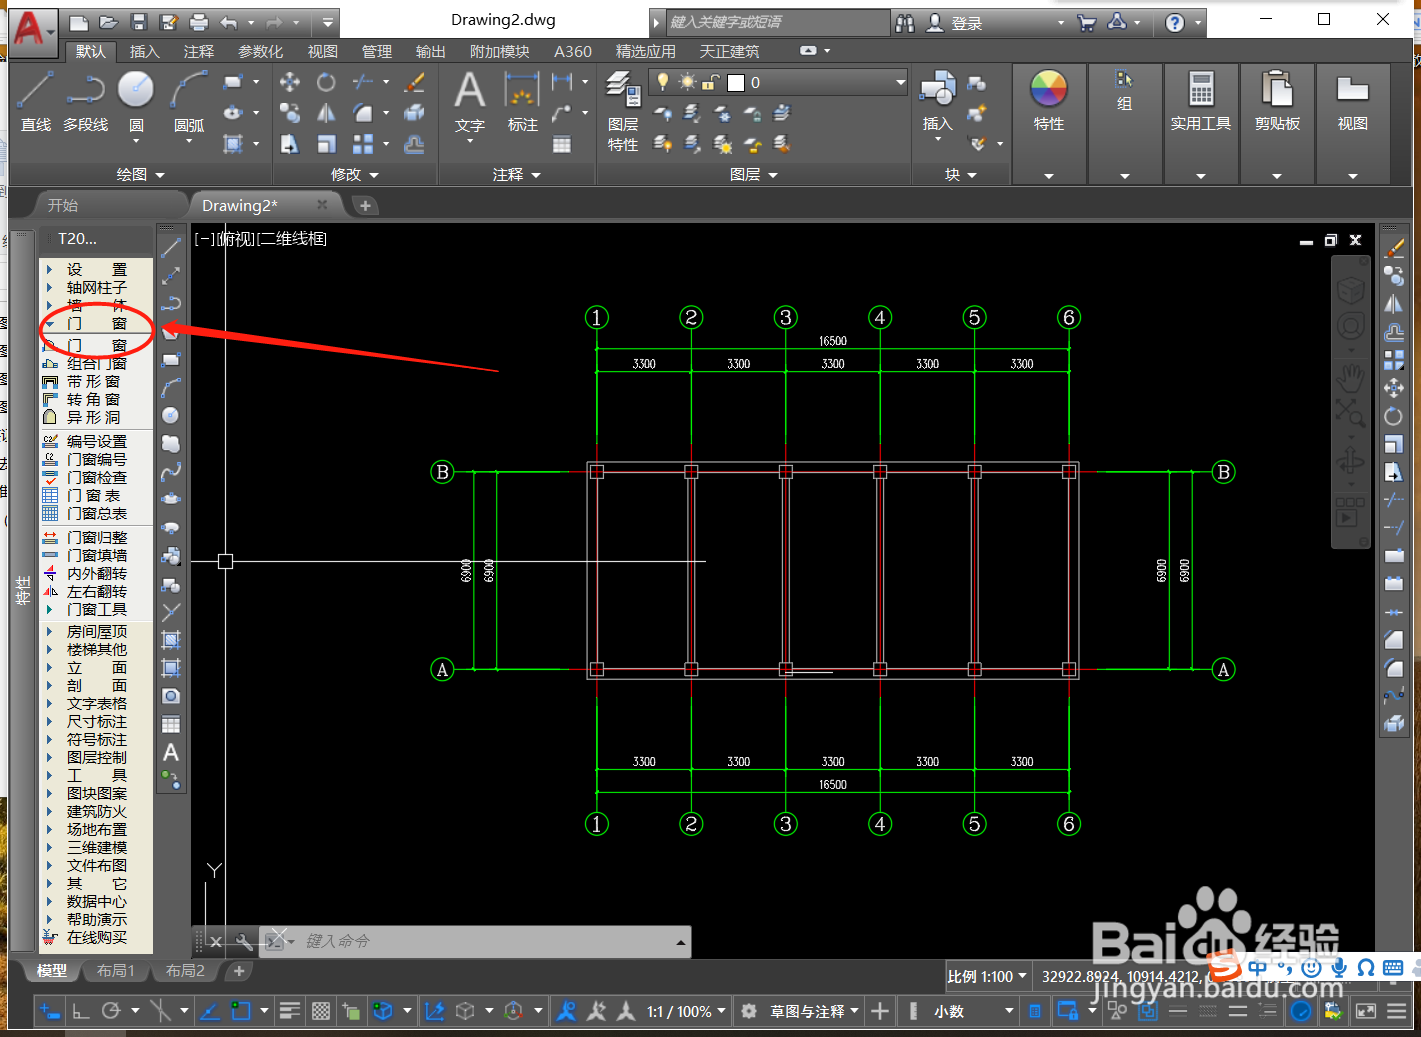Open the 比例 1:100 scale dropdown
Screen dimensions: 1421x1037
pos(987,976)
